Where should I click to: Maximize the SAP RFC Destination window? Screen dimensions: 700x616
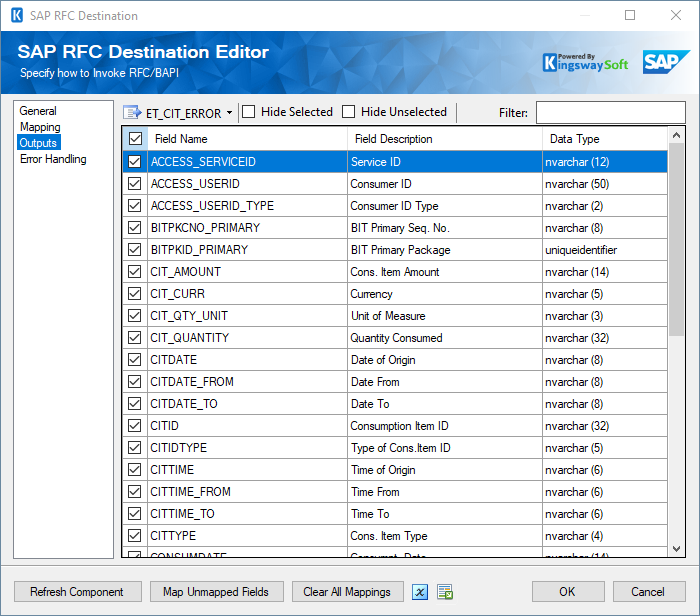click(630, 15)
